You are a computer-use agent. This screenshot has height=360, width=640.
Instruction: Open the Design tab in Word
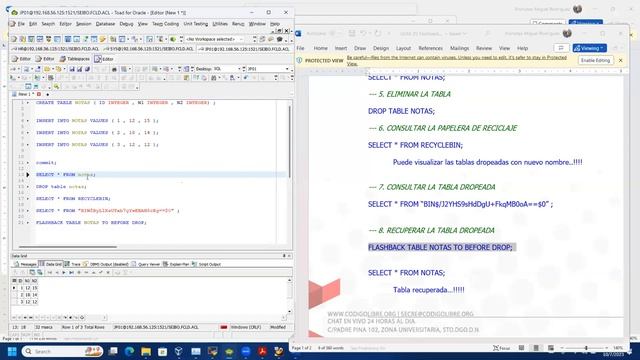coord(380,48)
